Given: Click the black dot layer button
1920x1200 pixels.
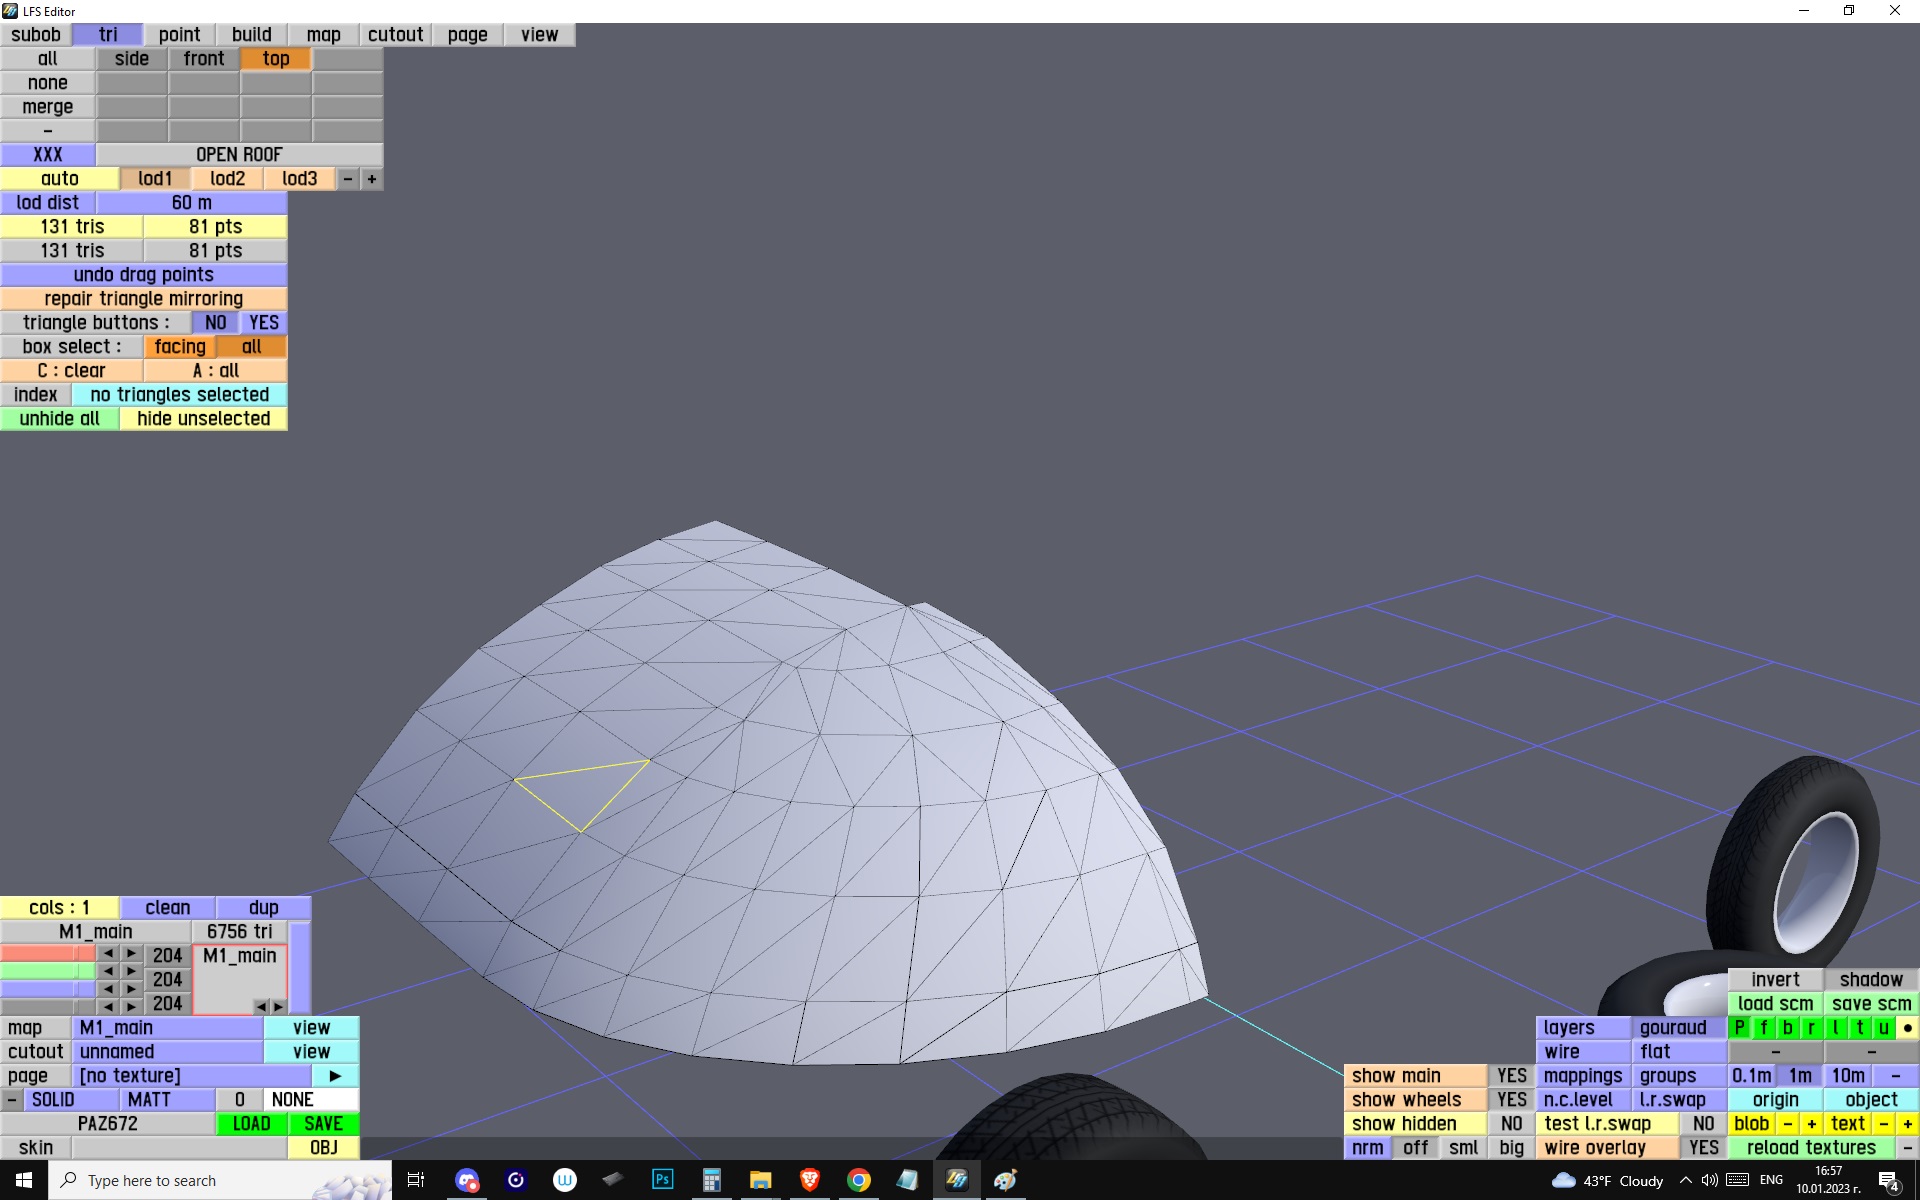Looking at the screenshot, I should click(x=1907, y=1027).
